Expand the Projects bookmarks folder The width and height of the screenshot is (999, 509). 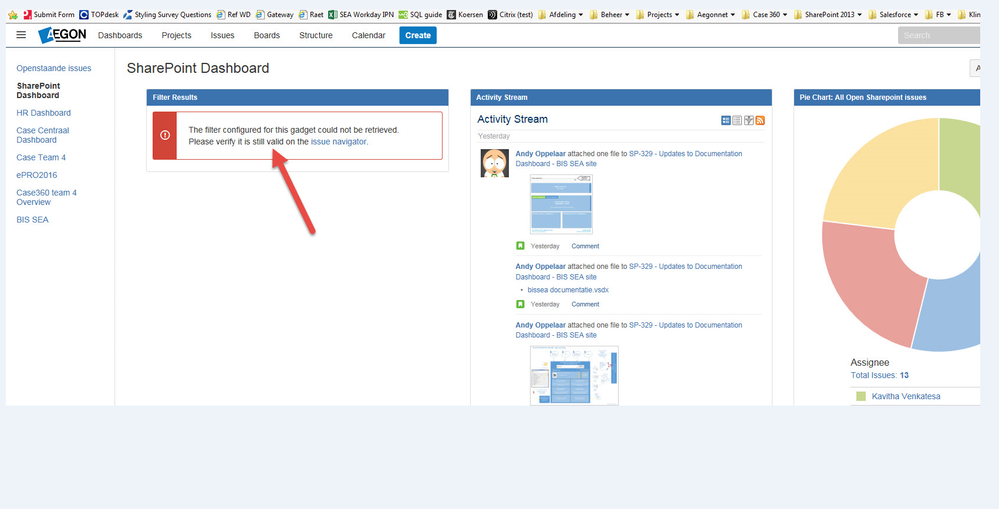658,15
